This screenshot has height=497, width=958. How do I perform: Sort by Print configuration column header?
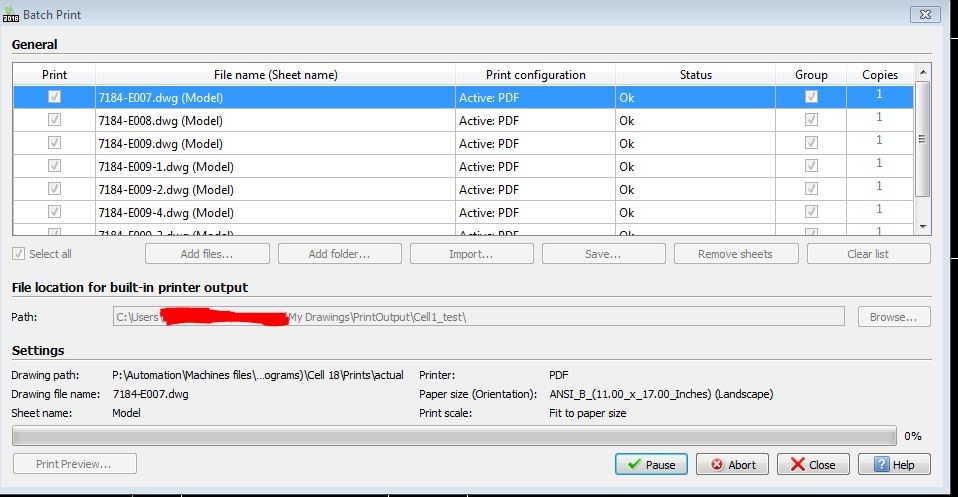(x=535, y=75)
